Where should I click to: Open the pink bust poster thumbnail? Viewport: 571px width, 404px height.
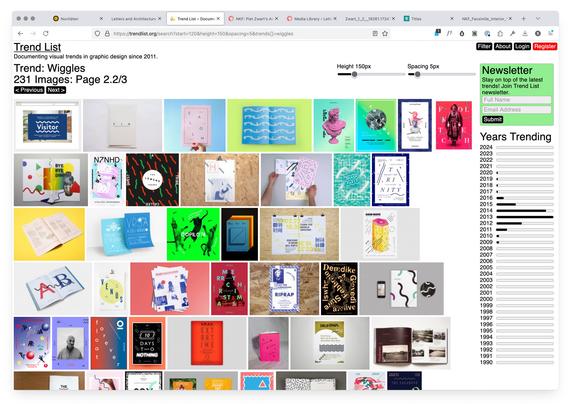[x=334, y=125]
